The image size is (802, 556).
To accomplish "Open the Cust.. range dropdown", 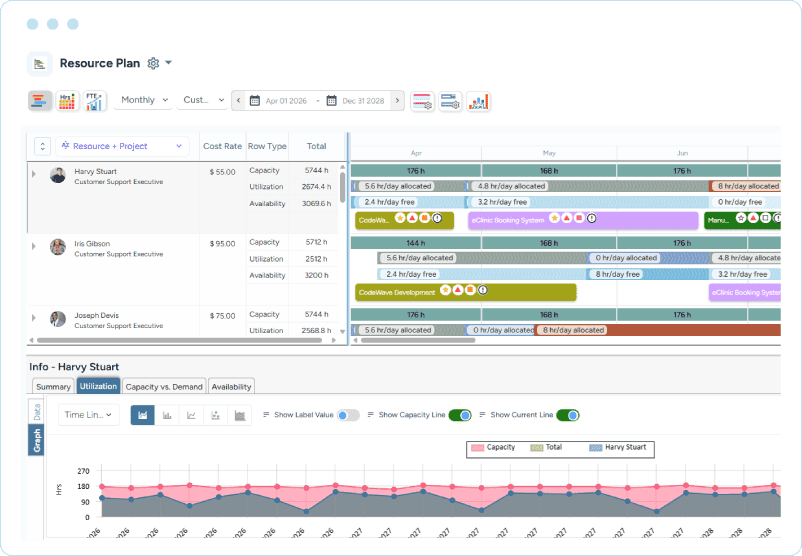I will [204, 100].
